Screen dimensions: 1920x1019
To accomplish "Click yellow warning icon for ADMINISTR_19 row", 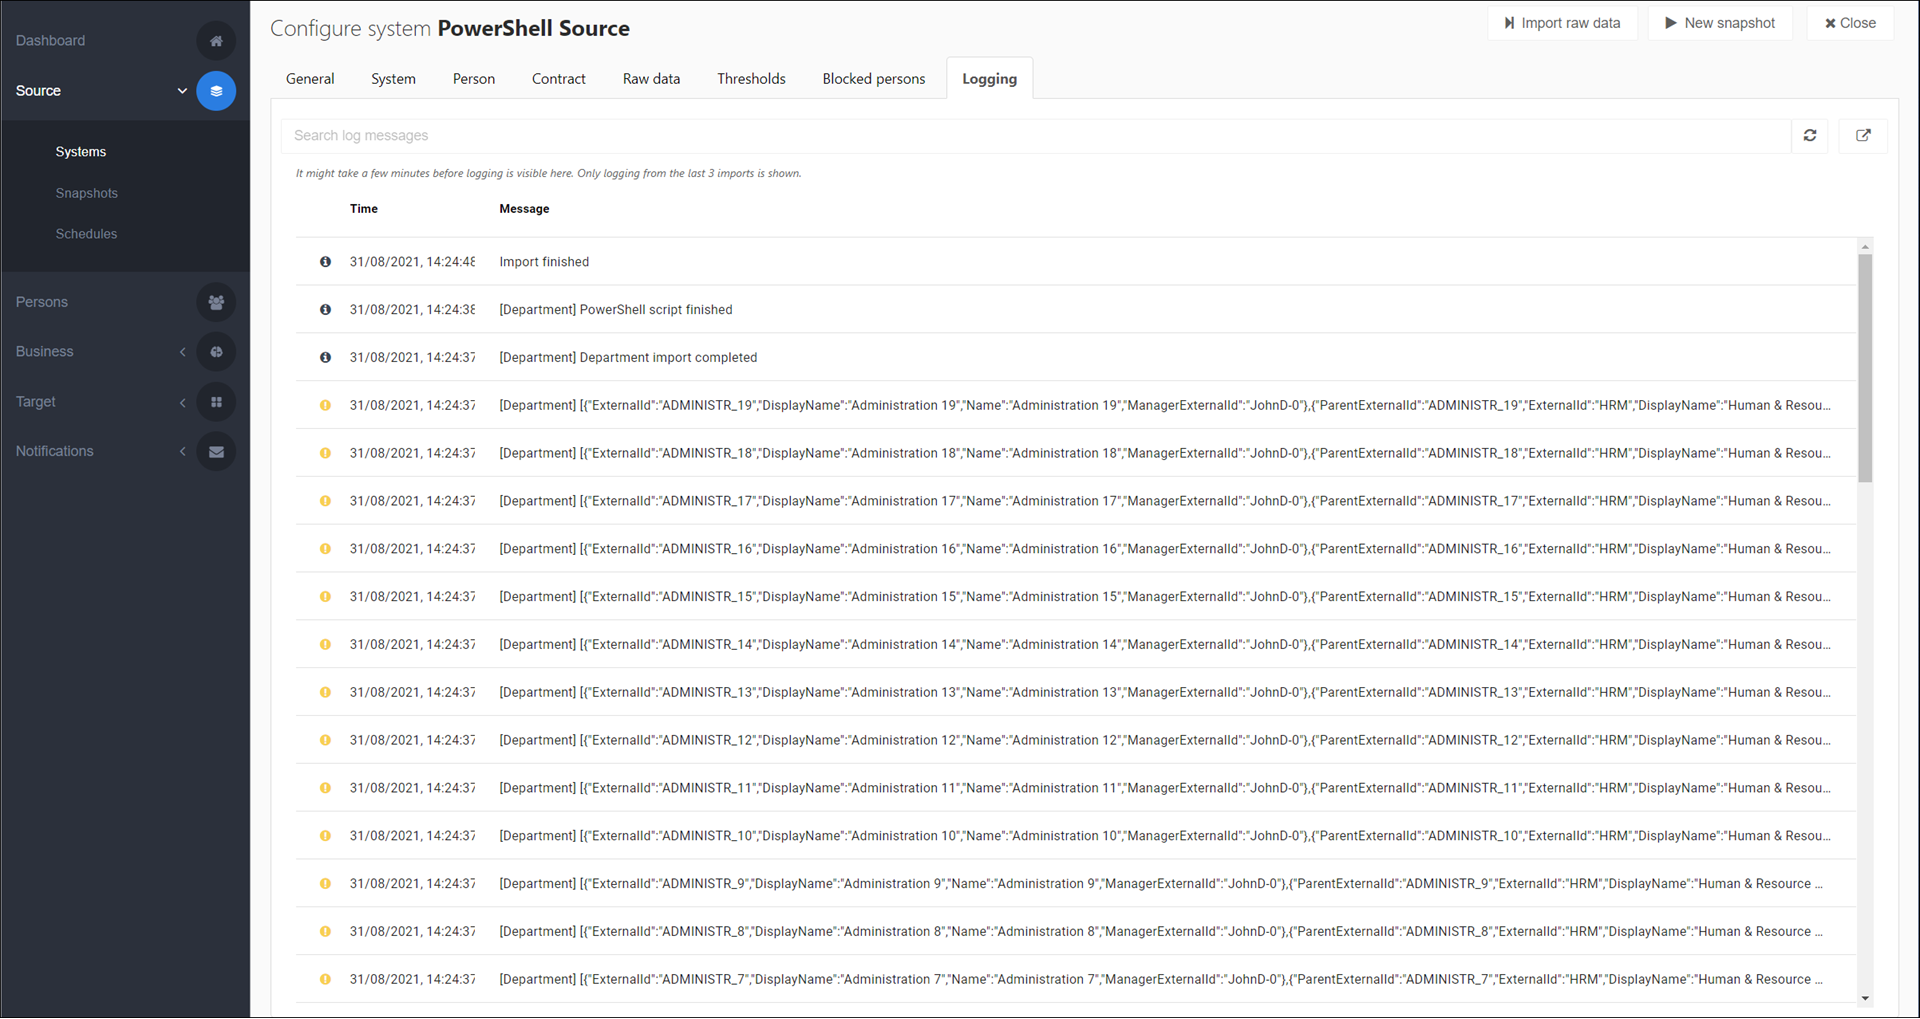I will (325, 405).
